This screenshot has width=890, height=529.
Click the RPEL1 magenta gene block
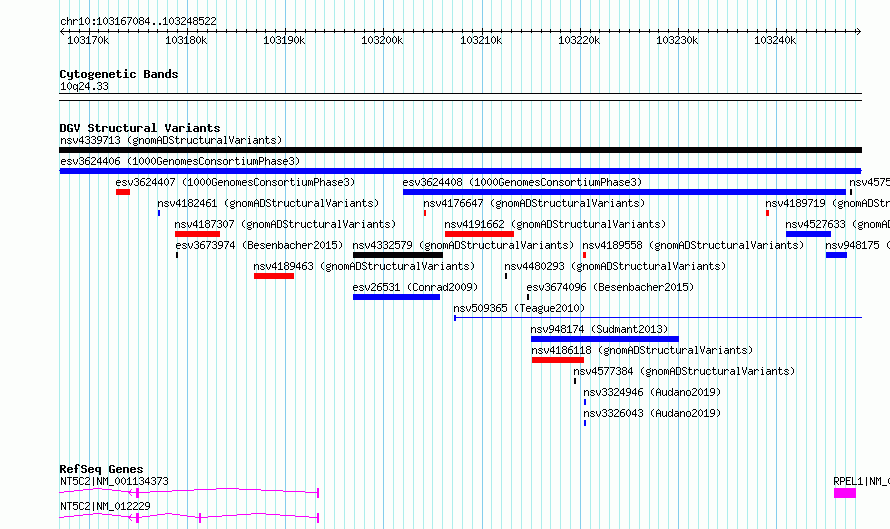click(845, 493)
